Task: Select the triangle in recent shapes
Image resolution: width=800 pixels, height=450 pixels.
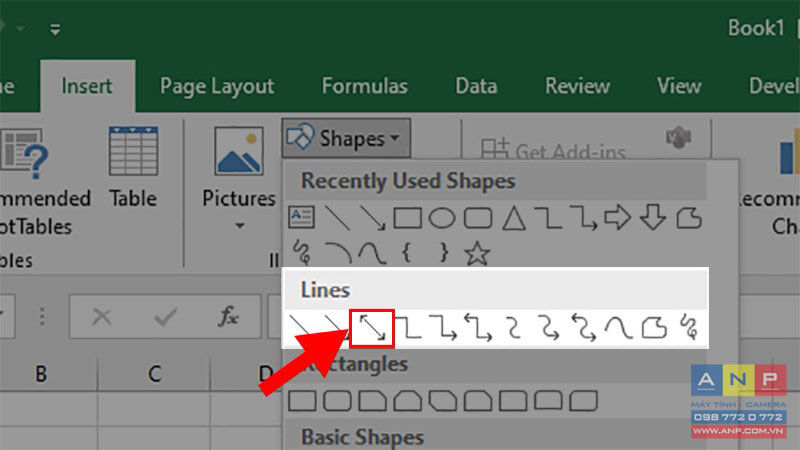Action: pos(514,218)
